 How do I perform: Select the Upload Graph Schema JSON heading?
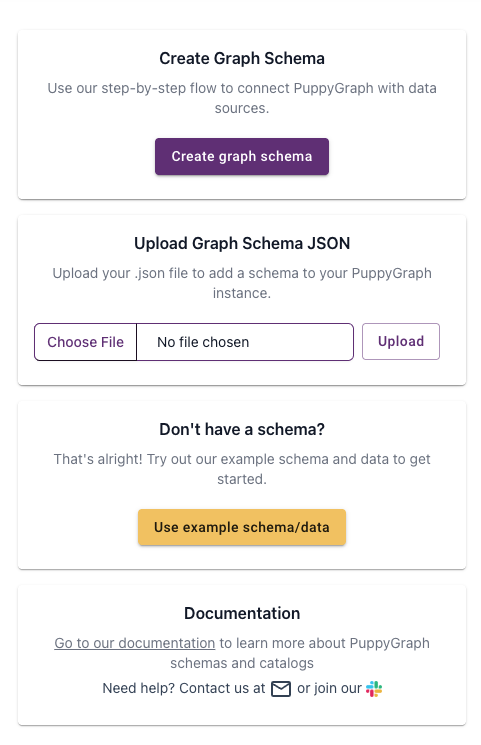pyautogui.click(x=241, y=243)
